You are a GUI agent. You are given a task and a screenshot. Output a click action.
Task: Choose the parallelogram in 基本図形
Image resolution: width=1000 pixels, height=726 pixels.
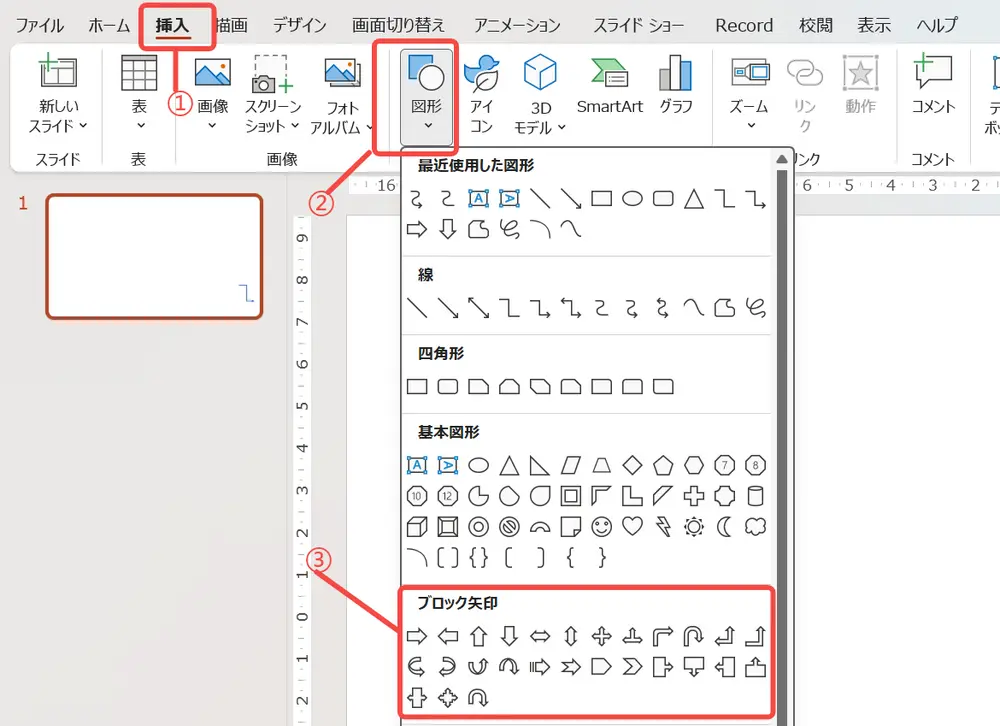(571, 466)
